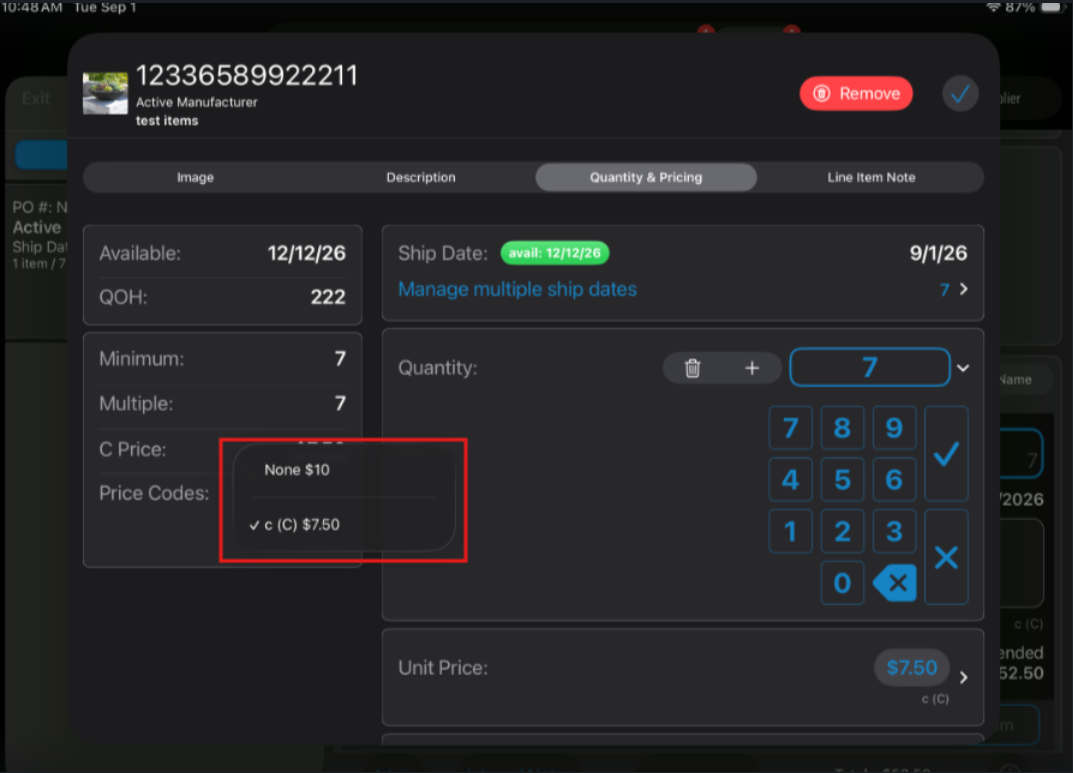
Task: Tap keypad digit 0
Action: (842, 583)
